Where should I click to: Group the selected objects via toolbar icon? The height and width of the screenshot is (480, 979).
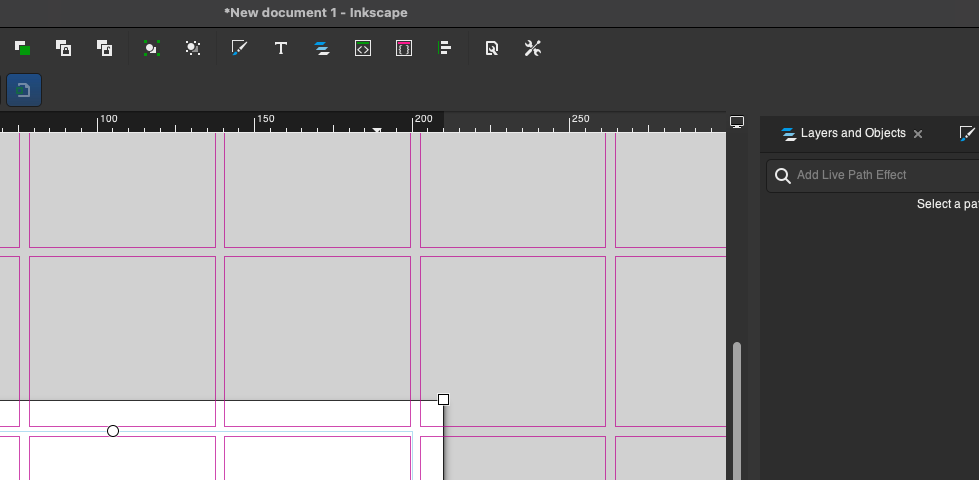pos(152,48)
